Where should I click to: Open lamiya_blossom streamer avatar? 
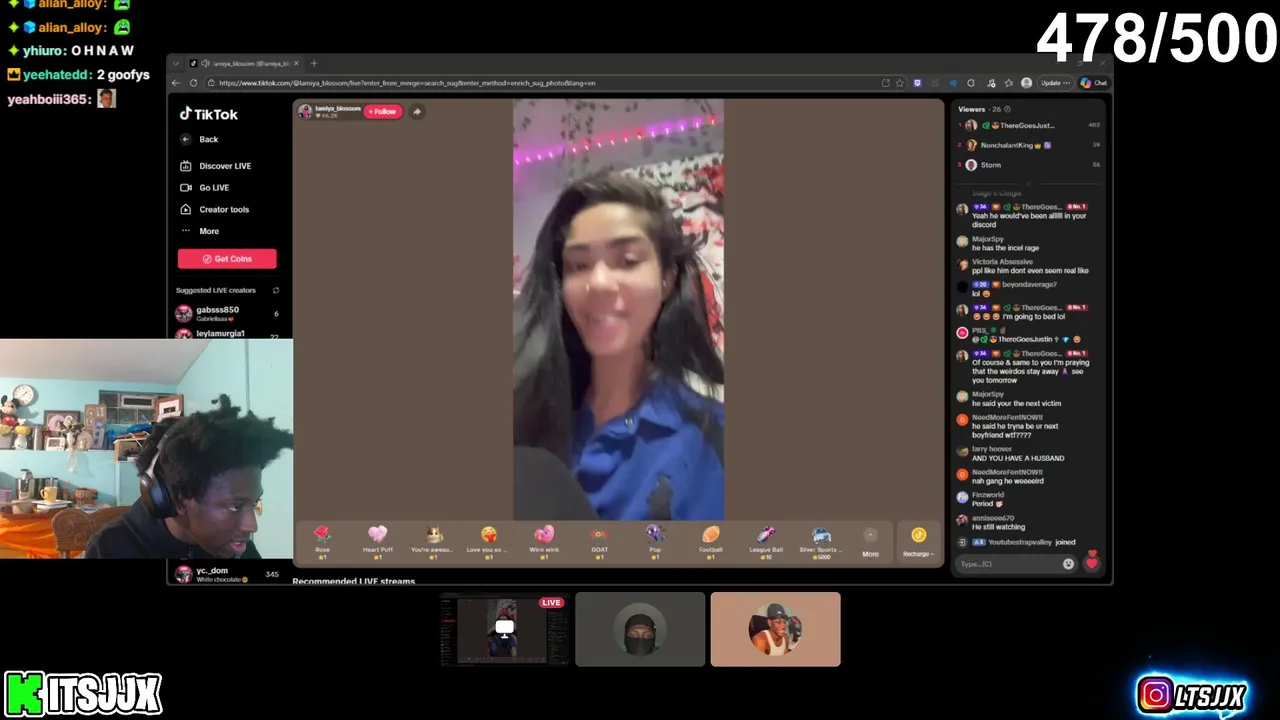(305, 111)
